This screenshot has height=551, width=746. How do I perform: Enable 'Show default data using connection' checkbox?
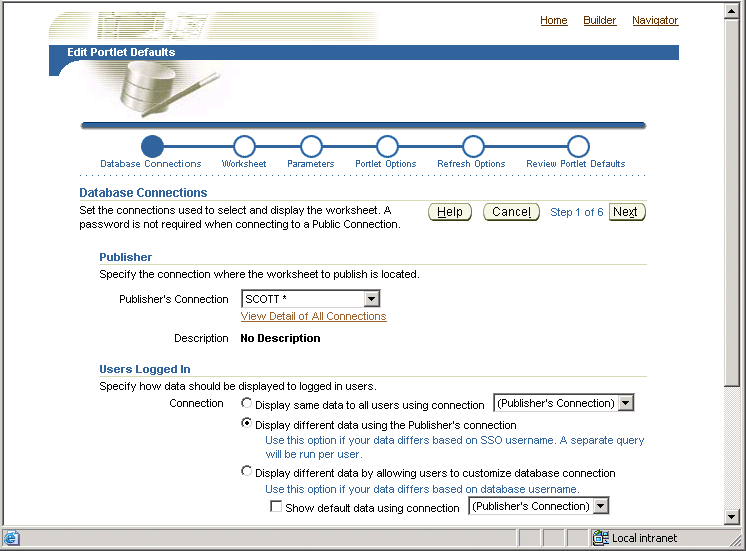pyautogui.click(x=276, y=506)
